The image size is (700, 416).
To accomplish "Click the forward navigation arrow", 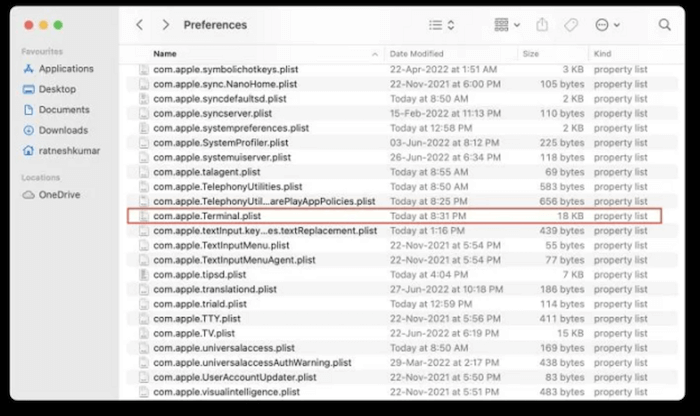I will point(165,24).
